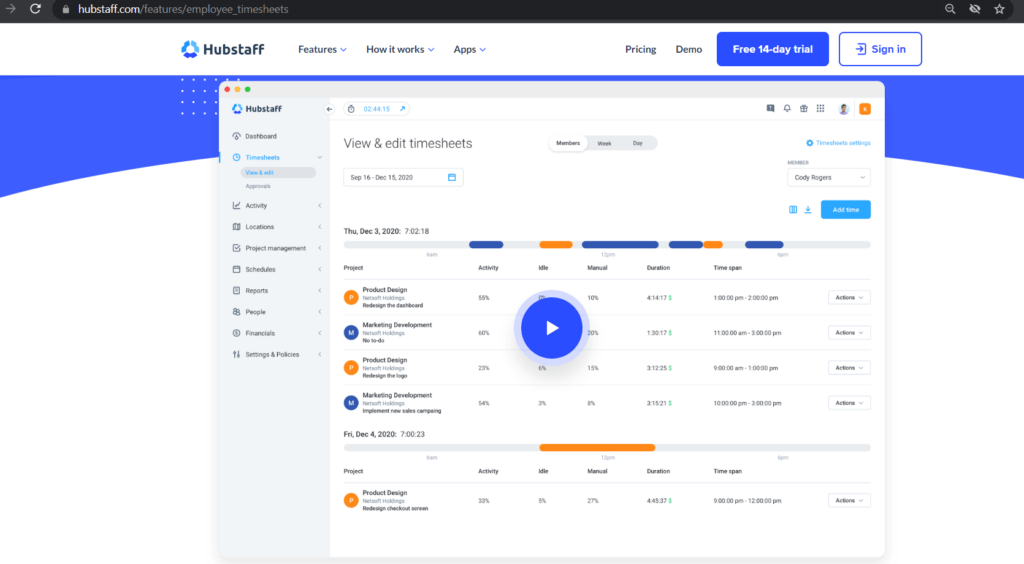
Task: Click the Reports sidebar icon
Action: pyautogui.click(x=236, y=290)
